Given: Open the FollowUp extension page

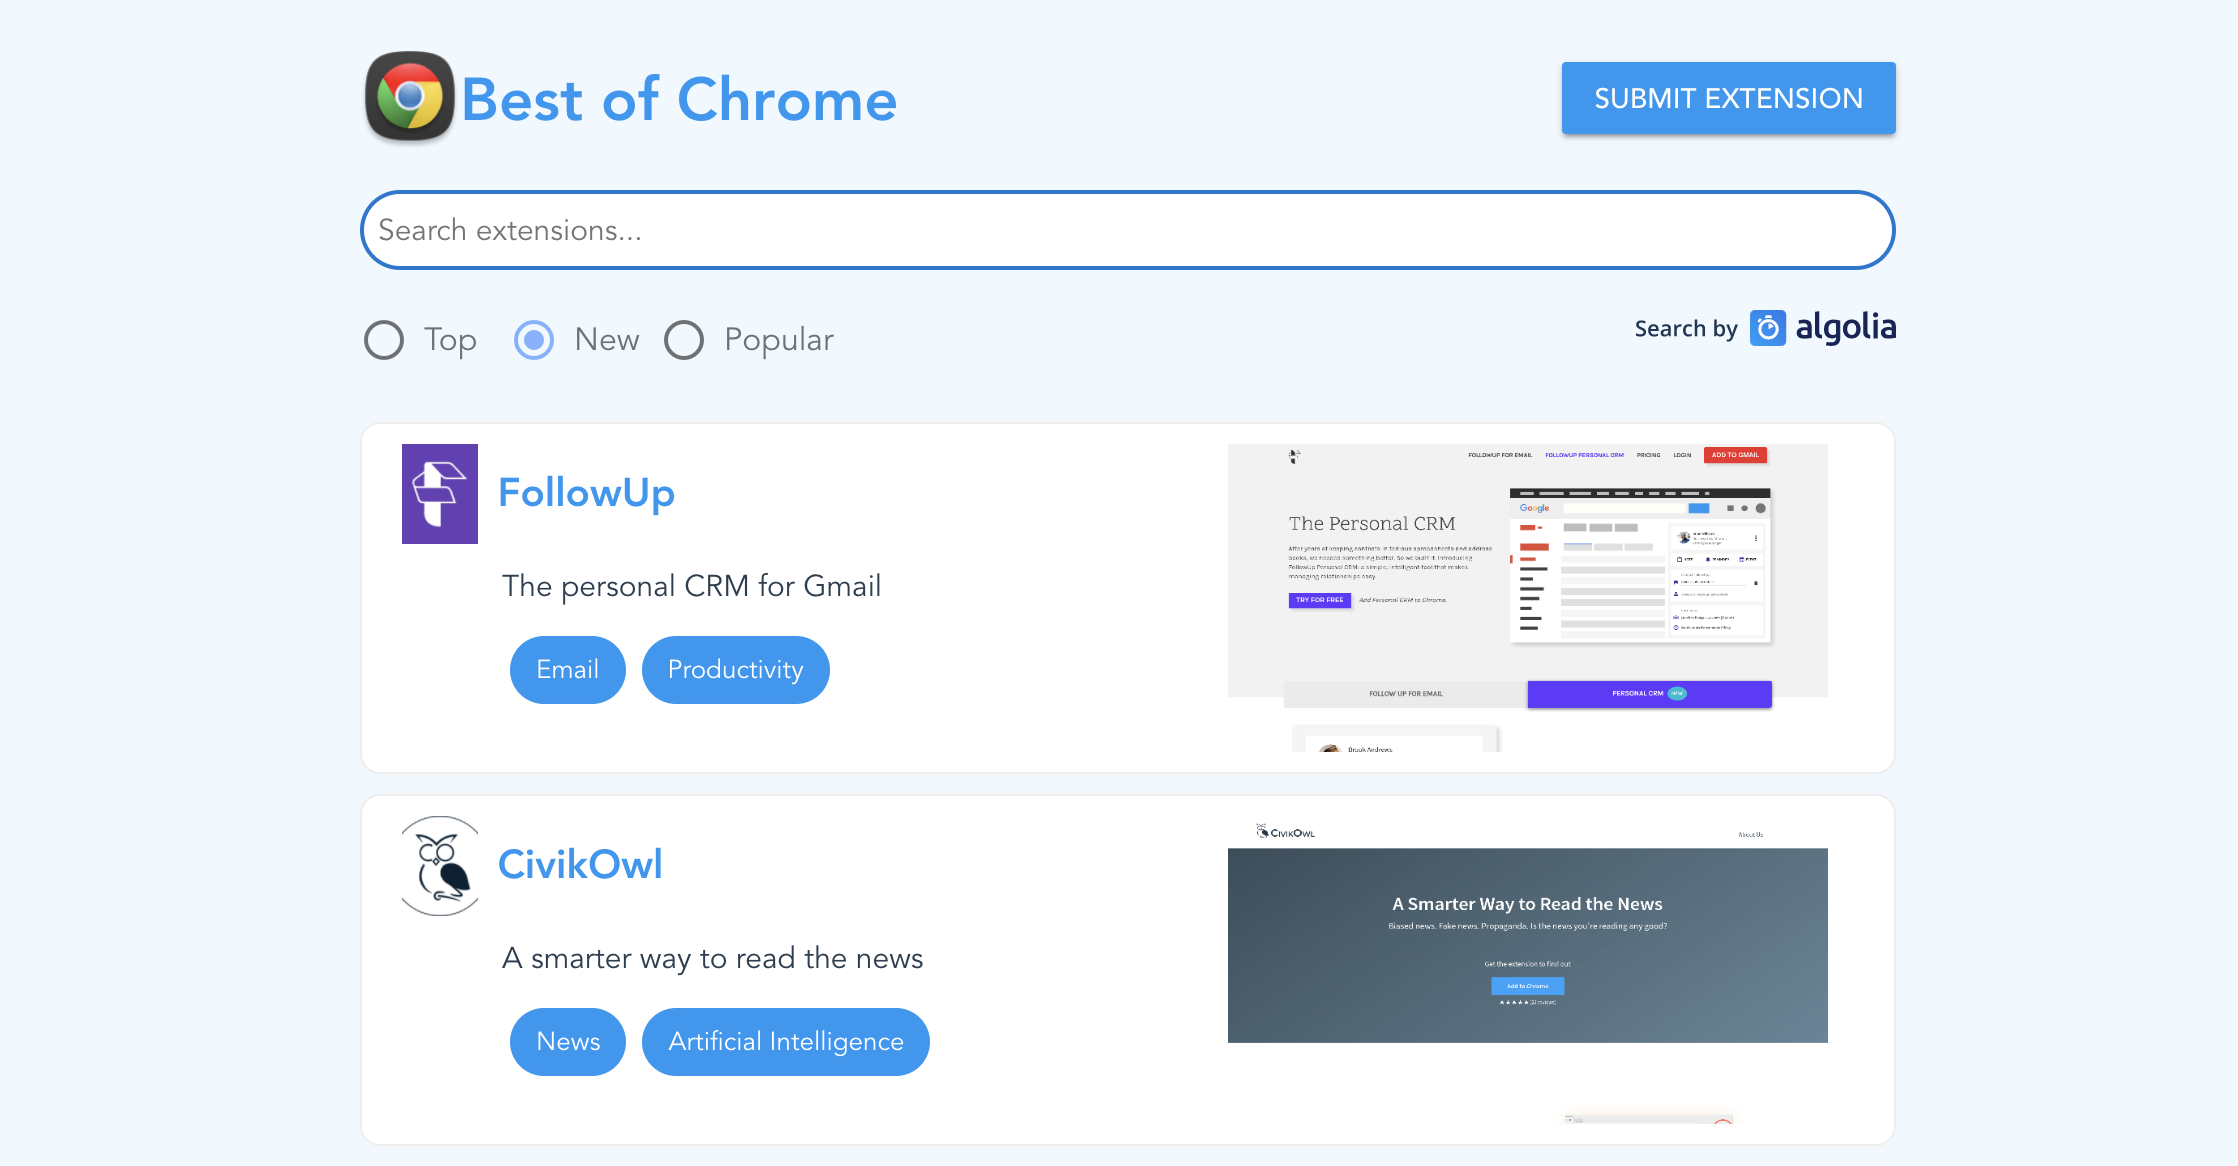Looking at the screenshot, I should (x=587, y=492).
